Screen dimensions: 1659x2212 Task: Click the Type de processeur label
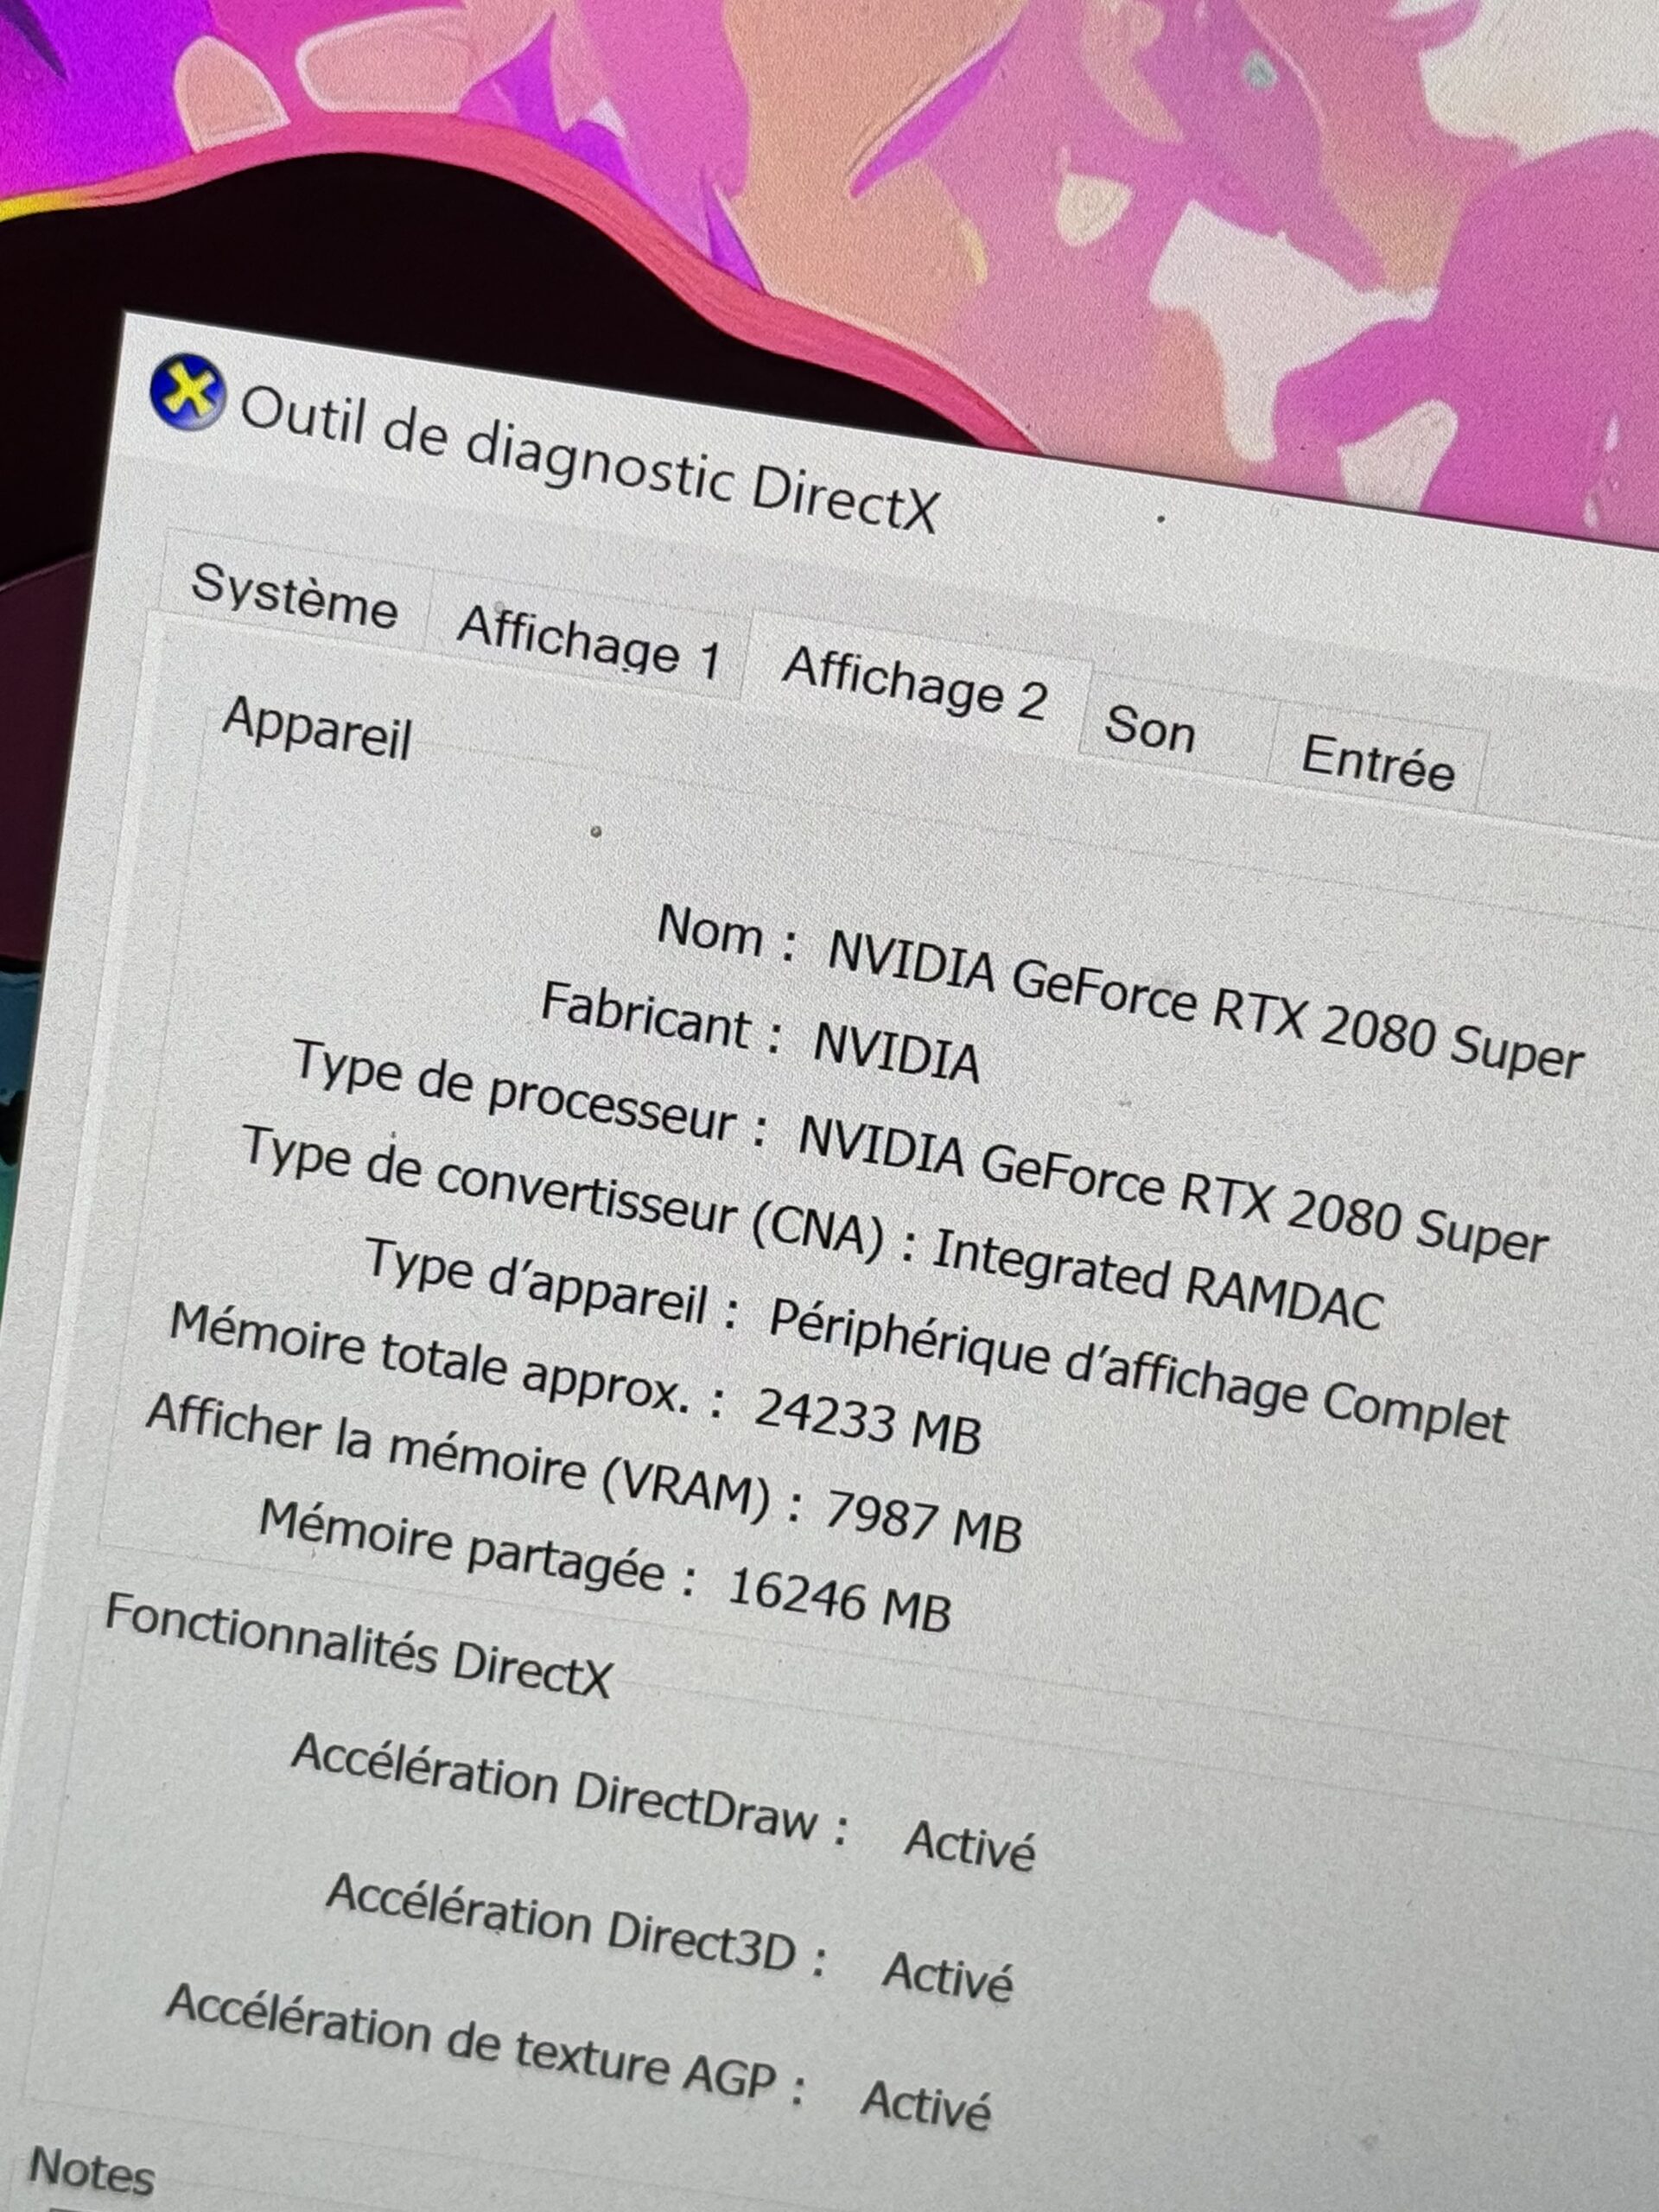[x=530, y=1093]
